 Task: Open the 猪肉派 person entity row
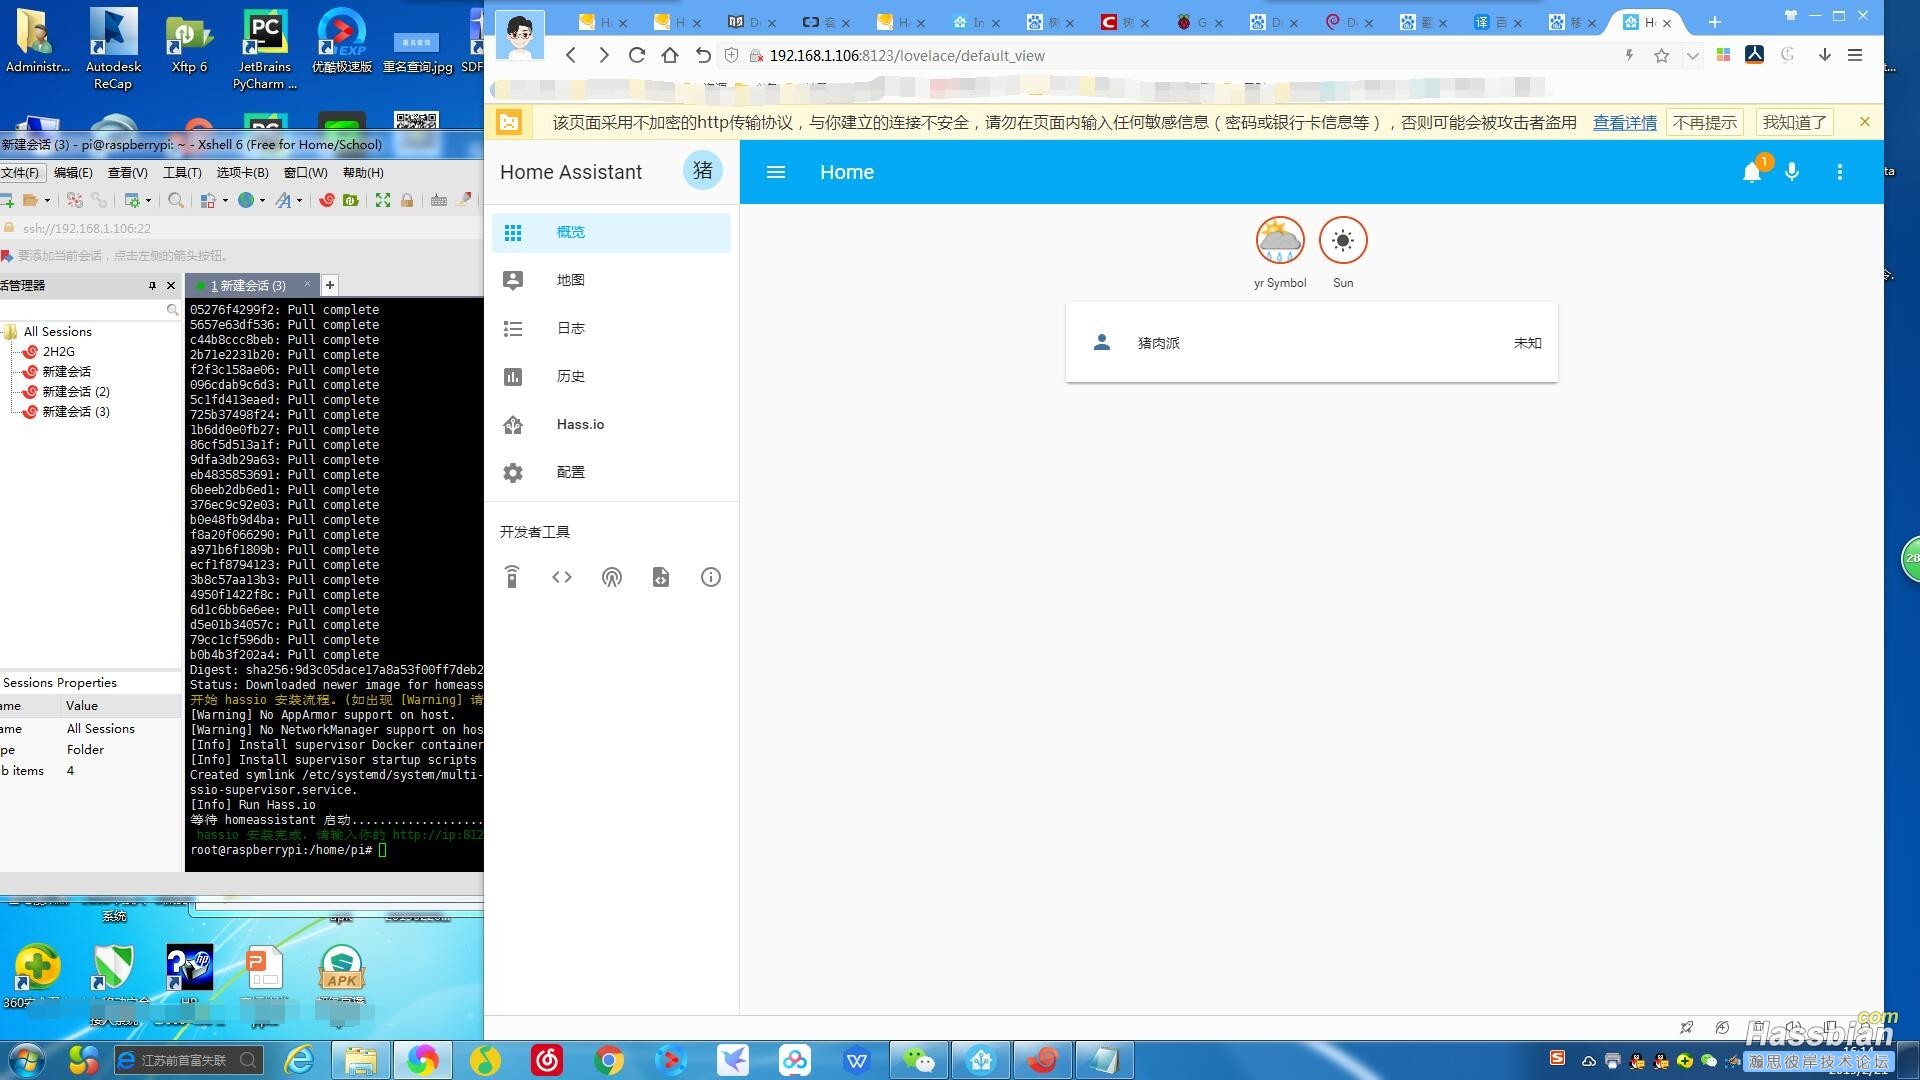pyautogui.click(x=1312, y=343)
